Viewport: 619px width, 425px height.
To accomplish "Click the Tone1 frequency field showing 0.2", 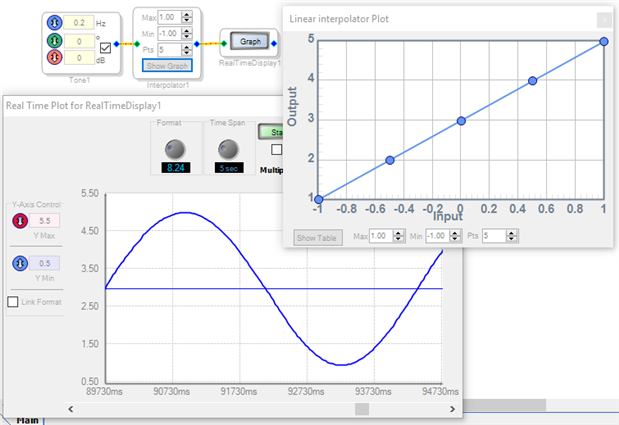I will pyautogui.click(x=79, y=23).
